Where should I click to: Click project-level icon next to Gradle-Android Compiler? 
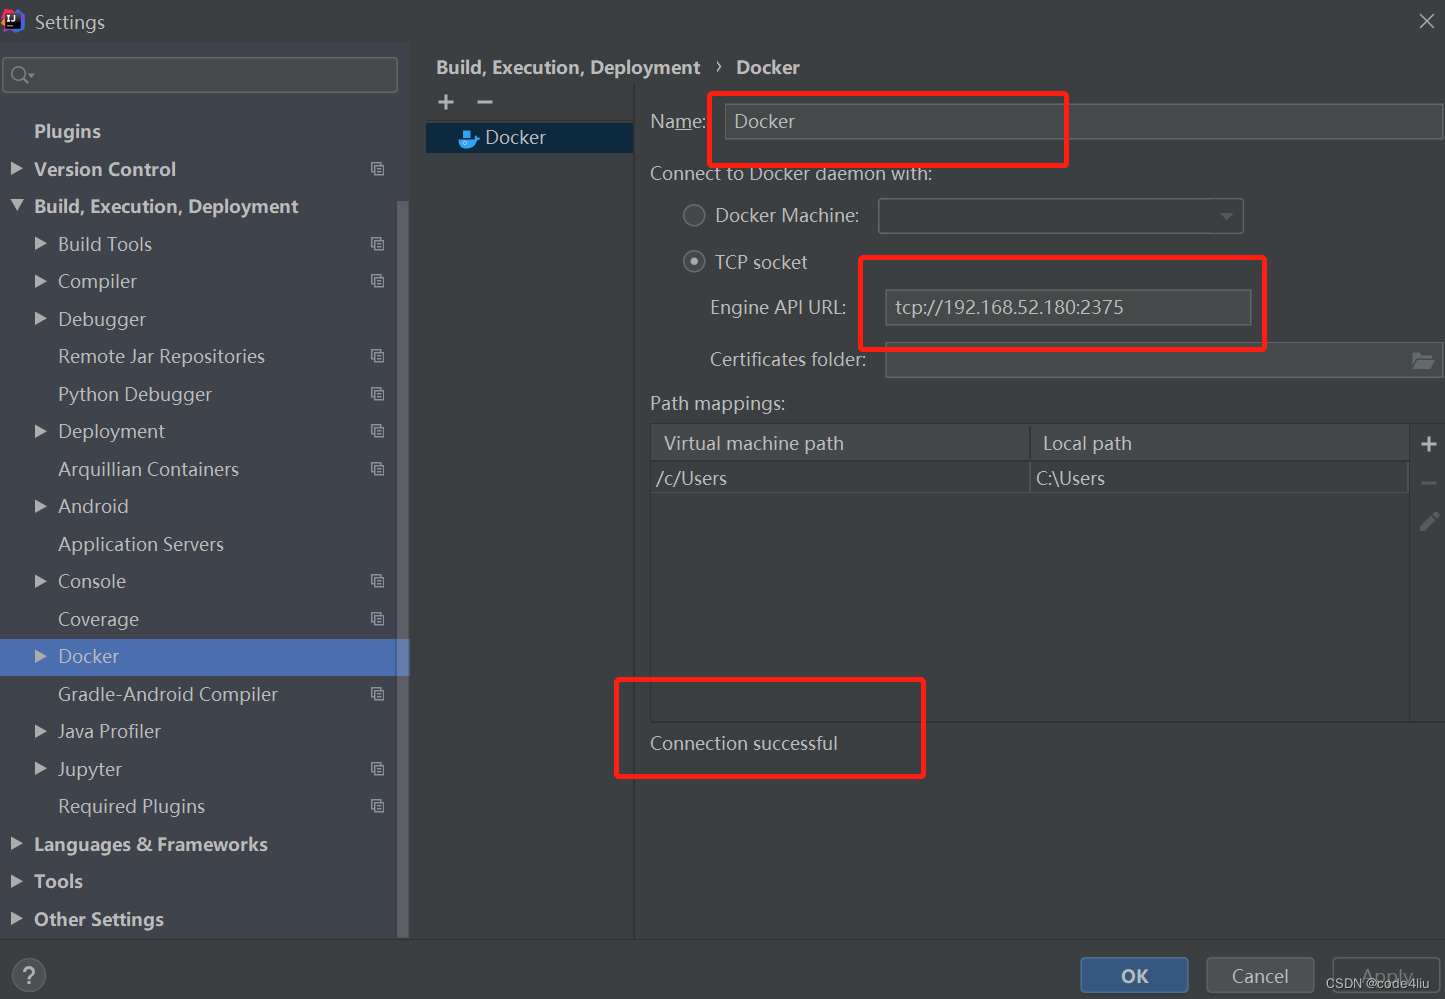[377, 694]
